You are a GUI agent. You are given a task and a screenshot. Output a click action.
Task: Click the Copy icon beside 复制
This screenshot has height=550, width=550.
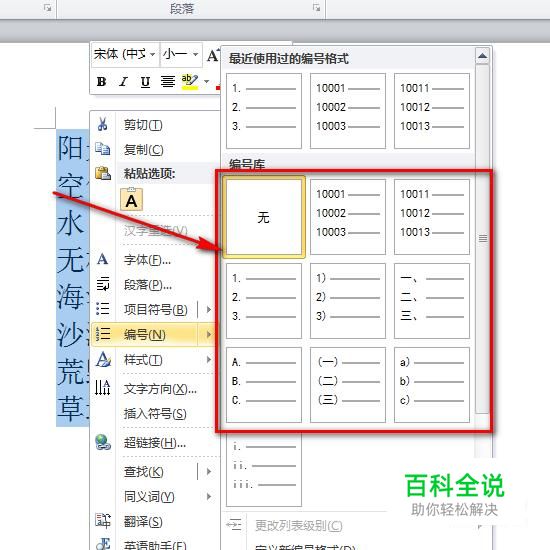tap(102, 149)
